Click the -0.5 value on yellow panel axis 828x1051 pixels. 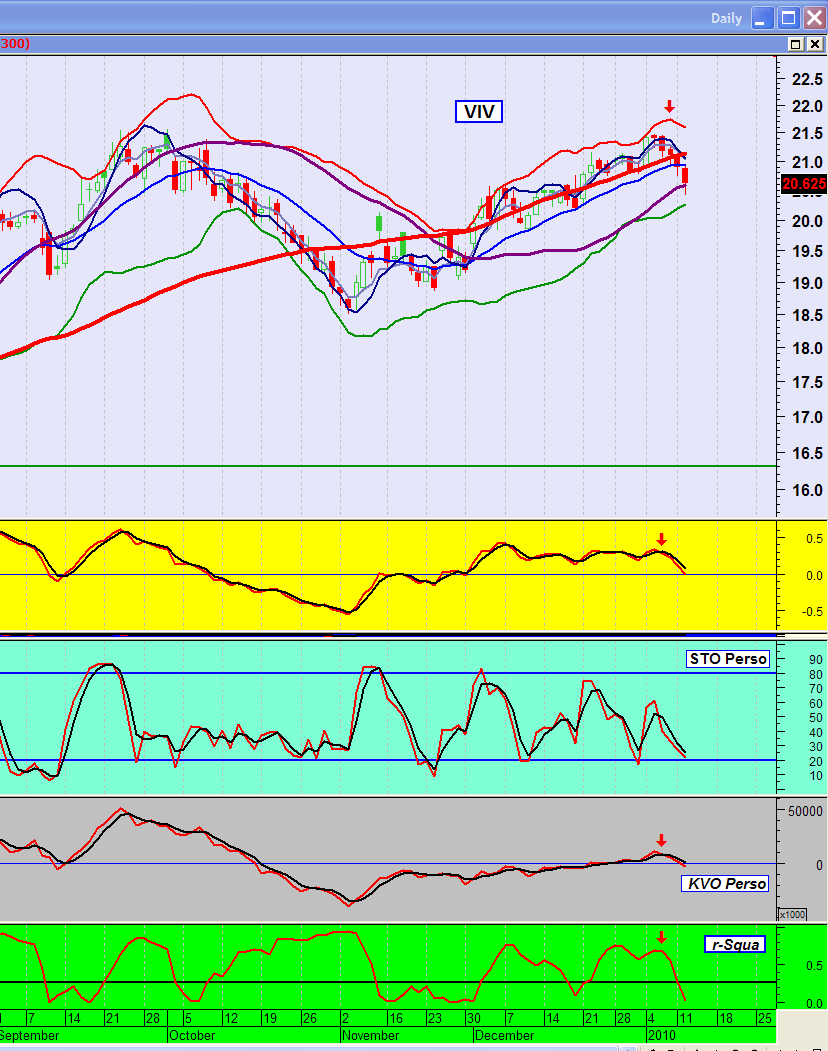point(811,611)
